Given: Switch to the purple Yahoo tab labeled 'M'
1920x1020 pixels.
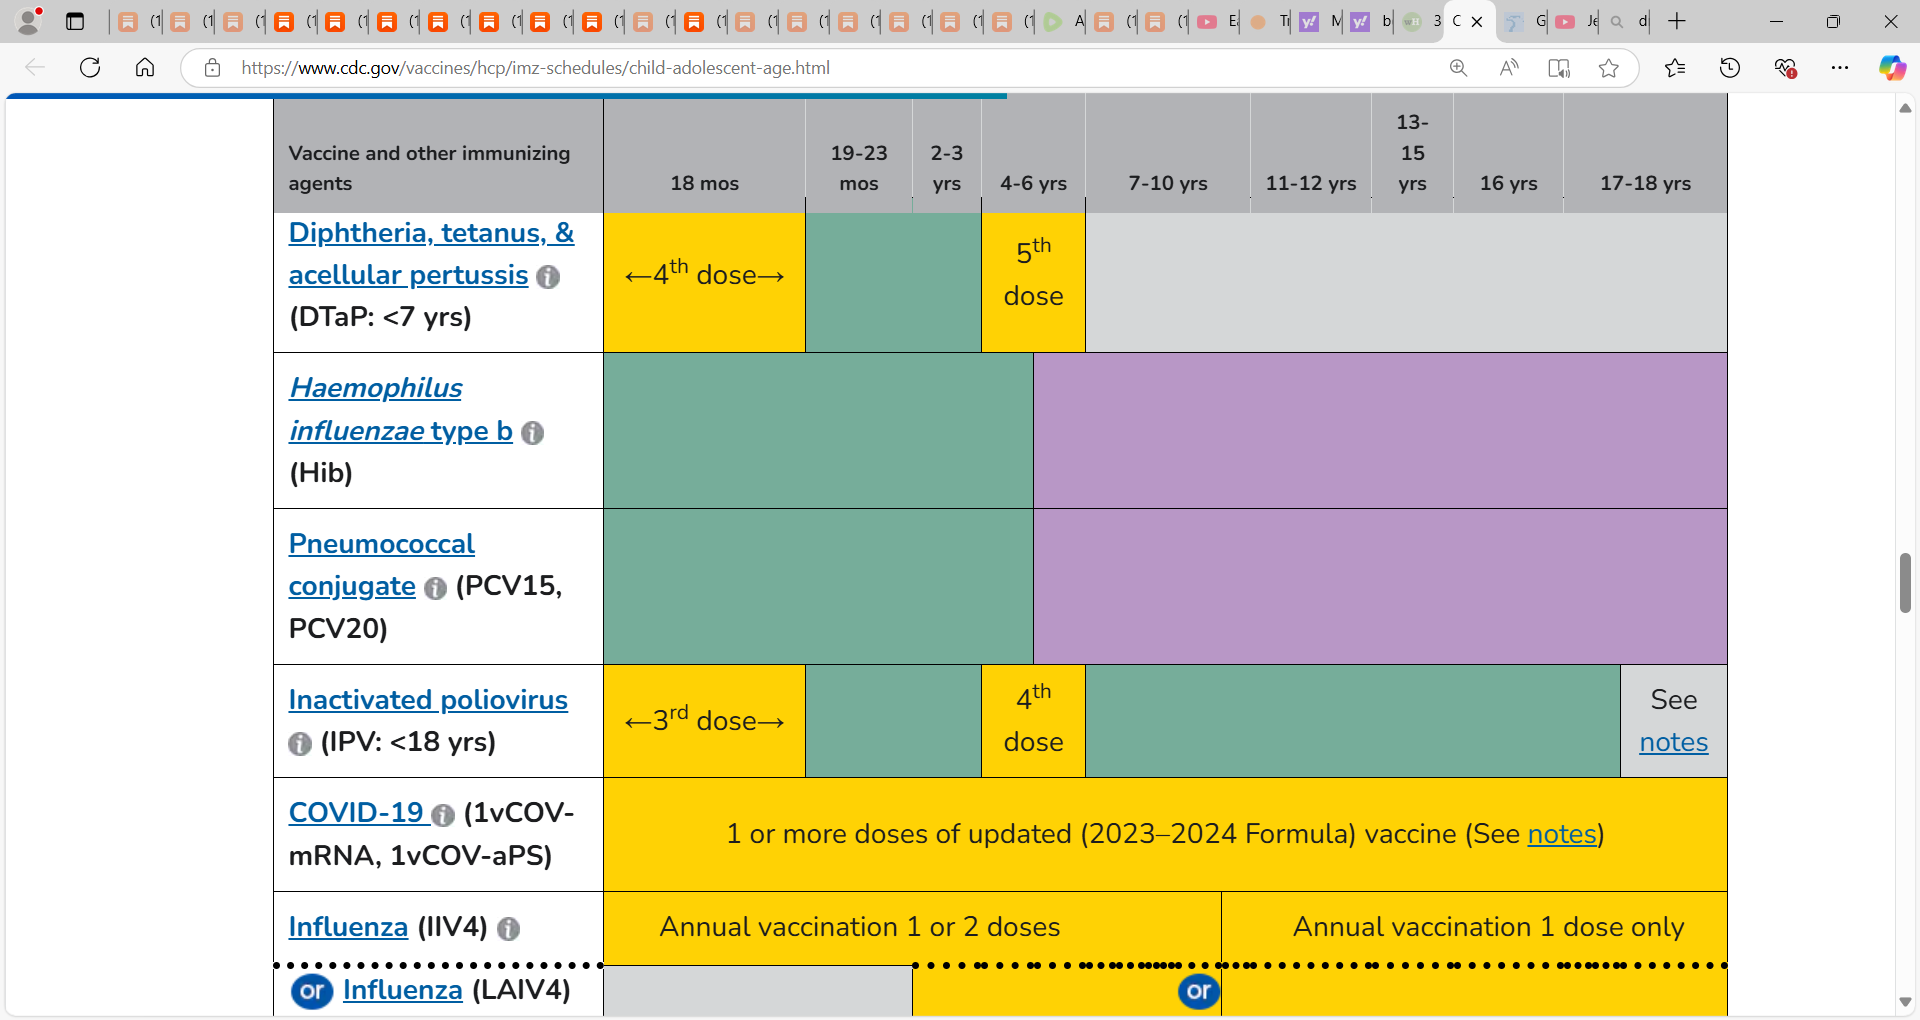Looking at the screenshot, I should (1319, 21).
